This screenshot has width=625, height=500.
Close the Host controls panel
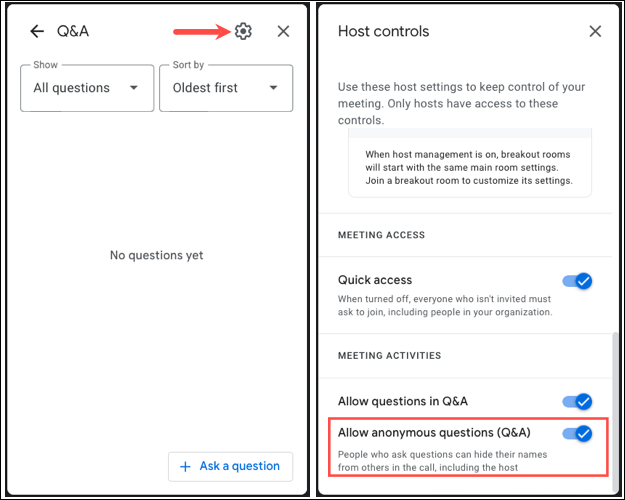595,31
